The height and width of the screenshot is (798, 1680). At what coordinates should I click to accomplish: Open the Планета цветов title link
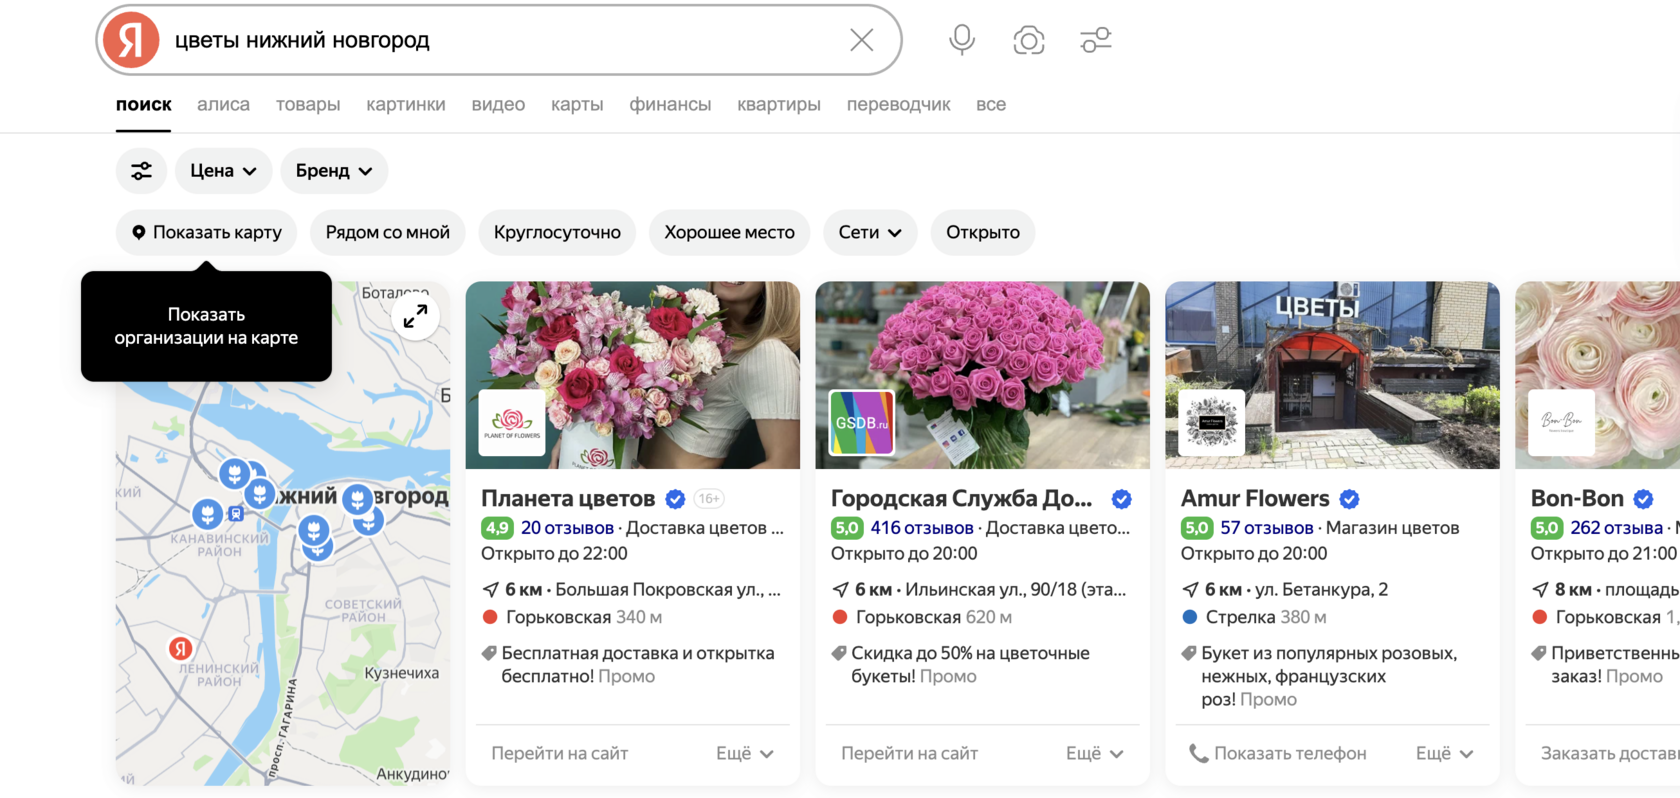pos(568,498)
